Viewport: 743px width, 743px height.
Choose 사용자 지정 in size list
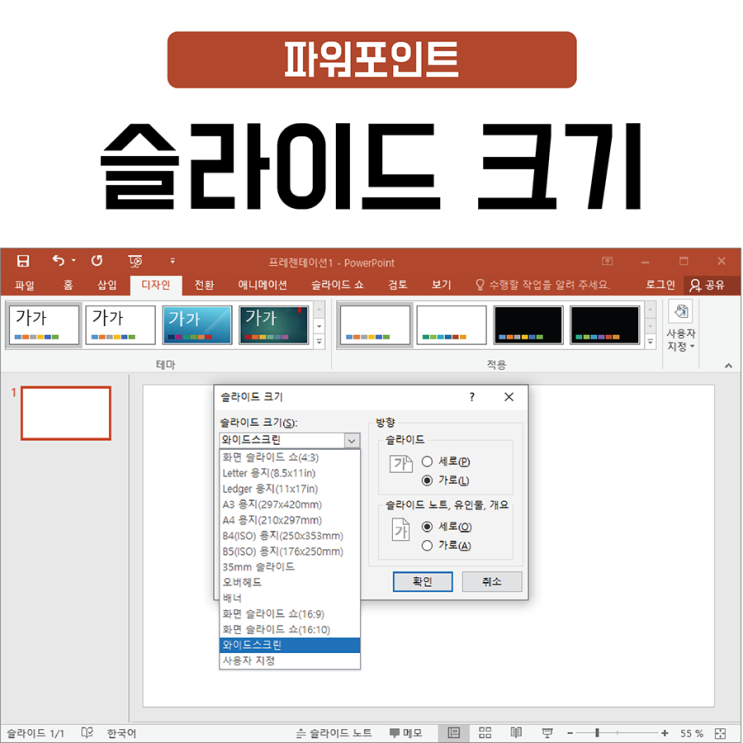[290, 661]
